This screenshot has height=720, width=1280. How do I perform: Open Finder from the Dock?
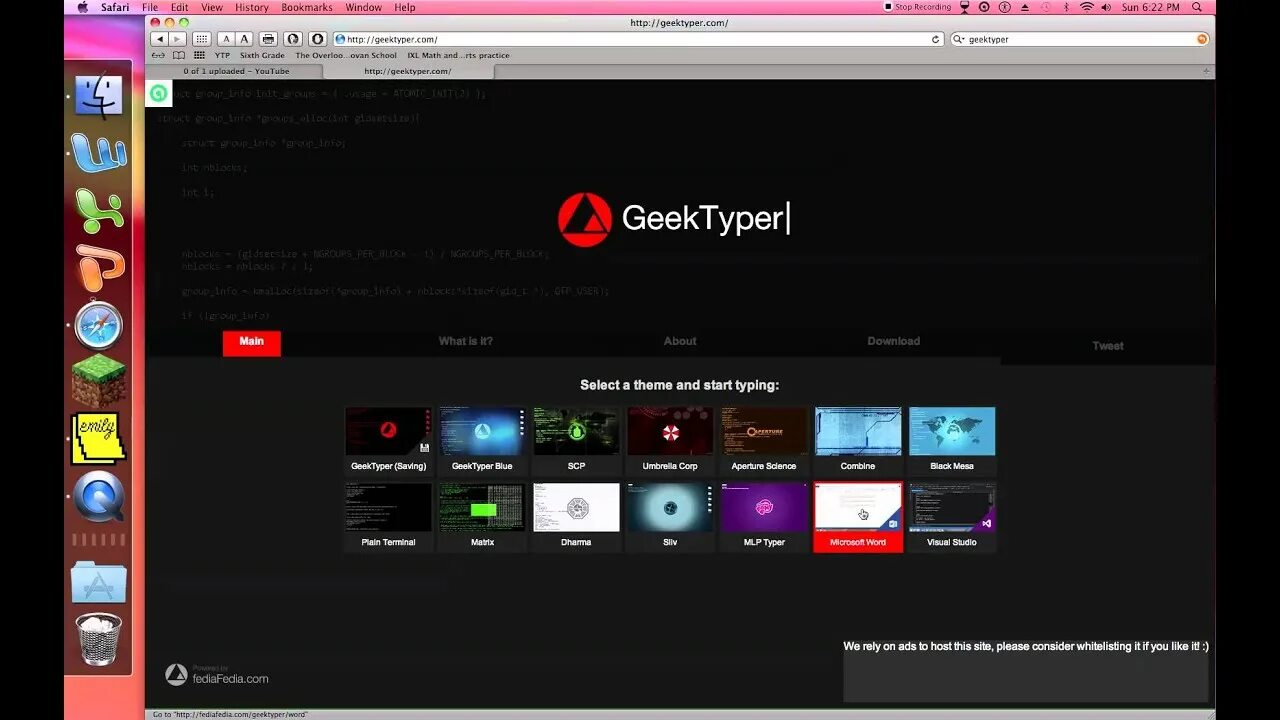click(x=98, y=96)
